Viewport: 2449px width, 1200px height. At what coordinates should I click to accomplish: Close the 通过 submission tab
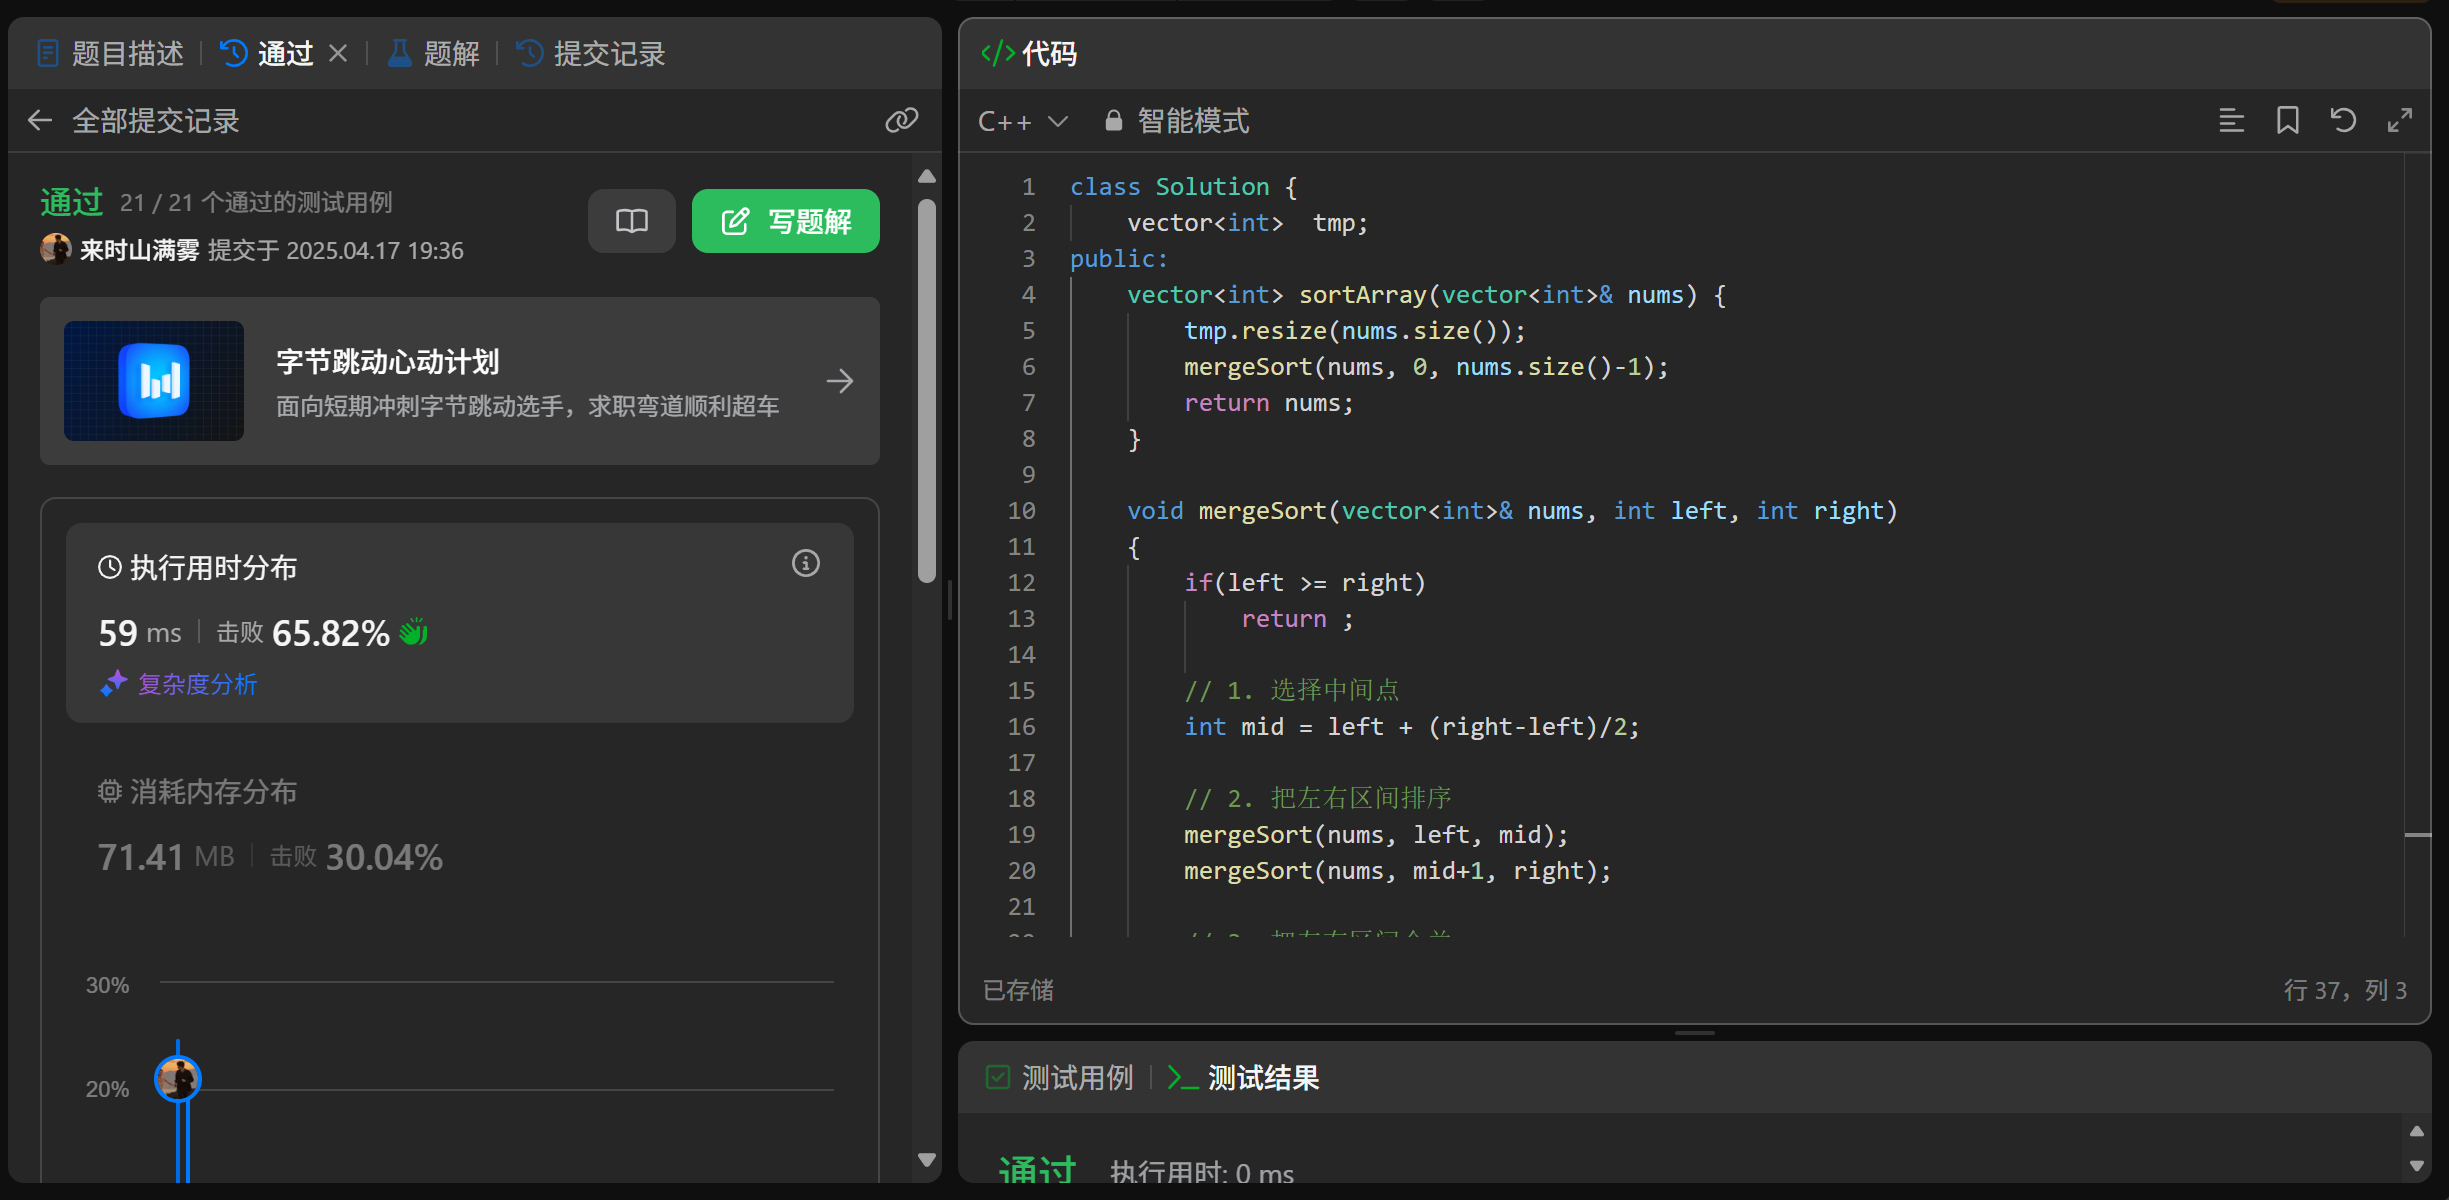coord(338,53)
